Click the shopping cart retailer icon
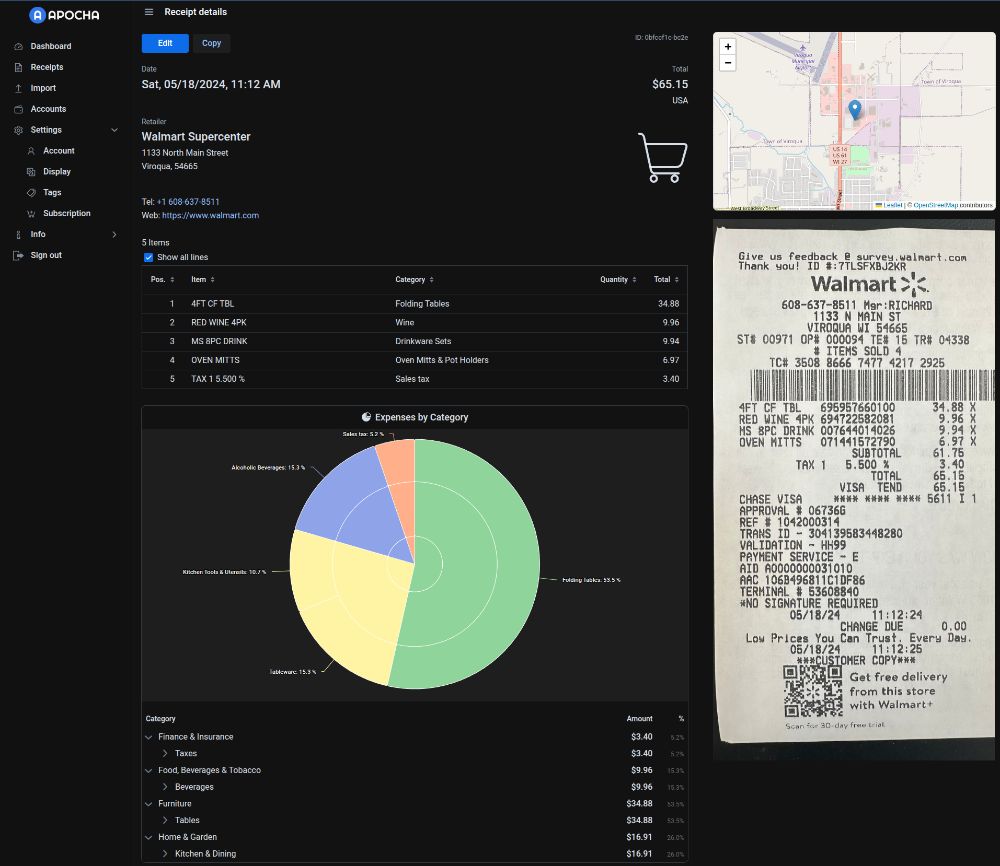 tap(663, 158)
